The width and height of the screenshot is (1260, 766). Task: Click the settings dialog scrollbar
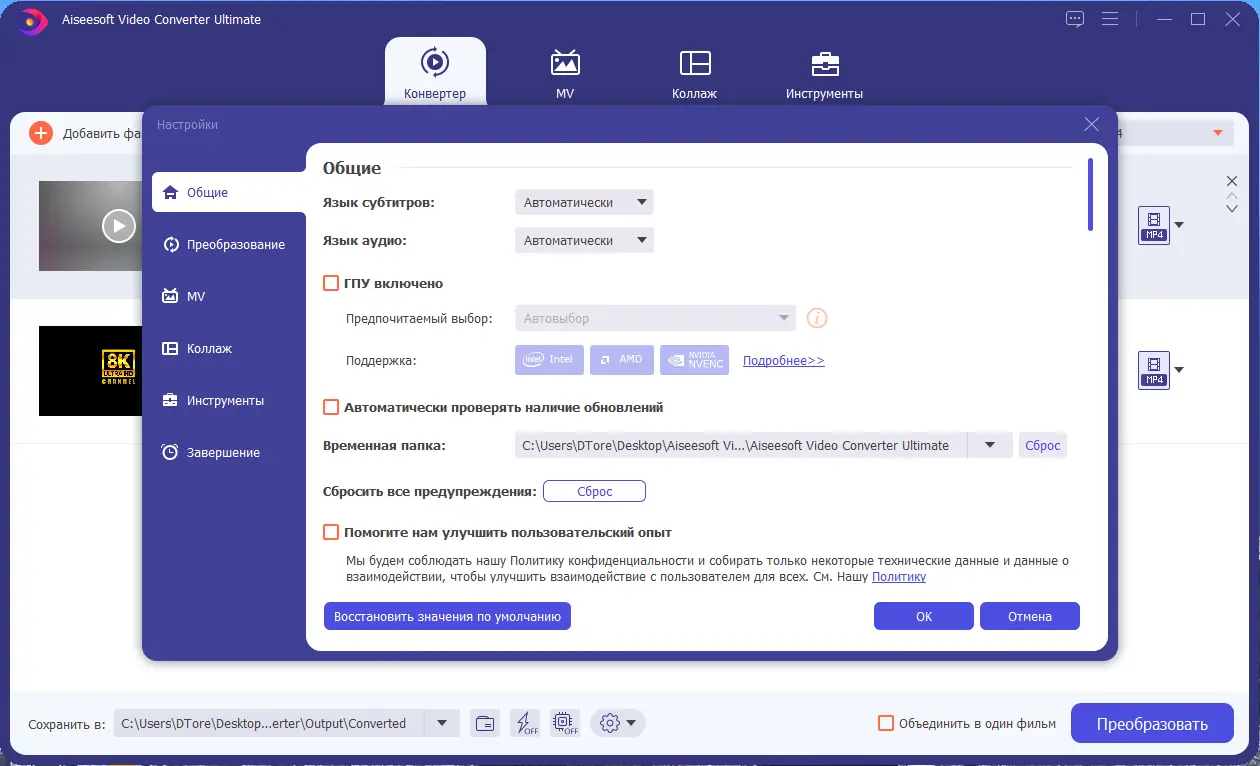(1091, 194)
